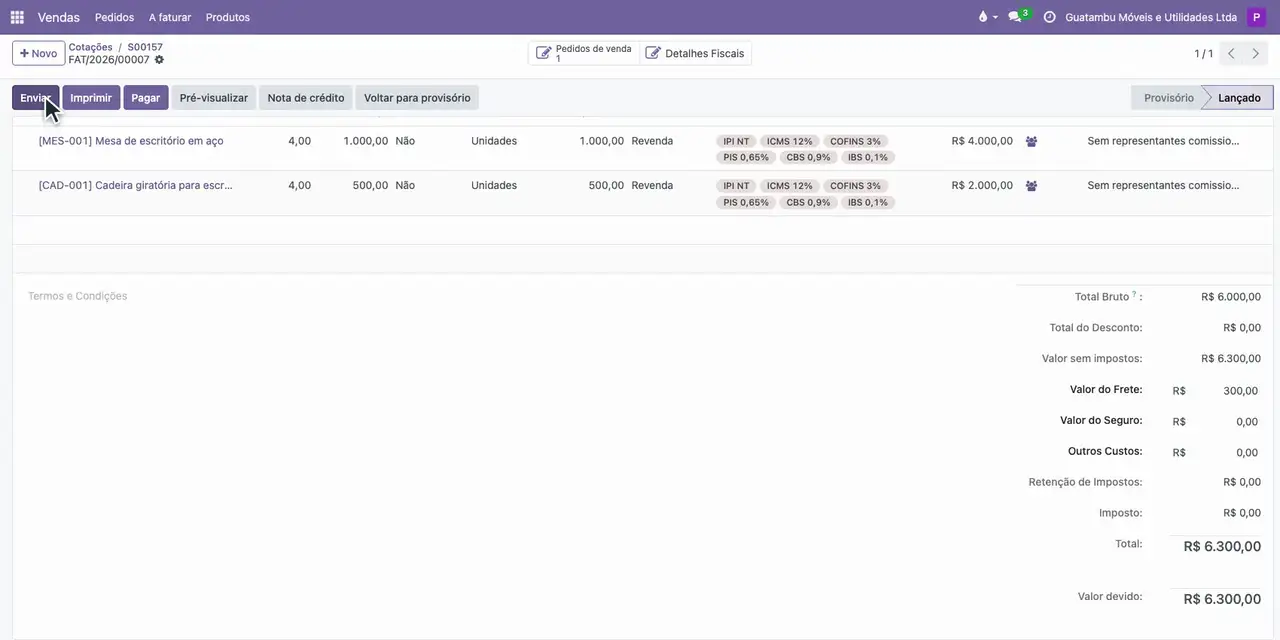
Task: Click the Total Bruto help question mark
Action: coord(1134,294)
